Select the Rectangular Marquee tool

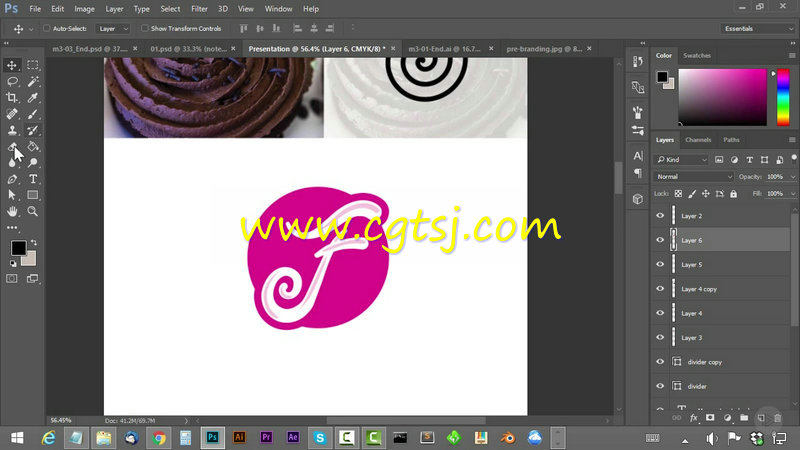pos(33,65)
